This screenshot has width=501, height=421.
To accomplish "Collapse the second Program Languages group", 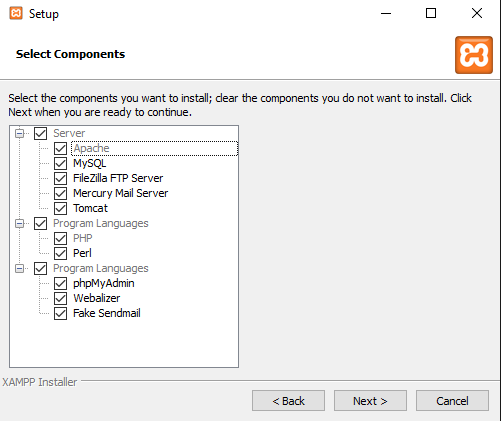I will [x=20, y=268].
